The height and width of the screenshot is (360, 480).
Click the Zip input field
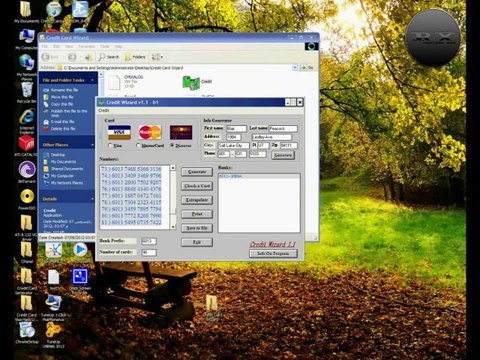click(288, 146)
